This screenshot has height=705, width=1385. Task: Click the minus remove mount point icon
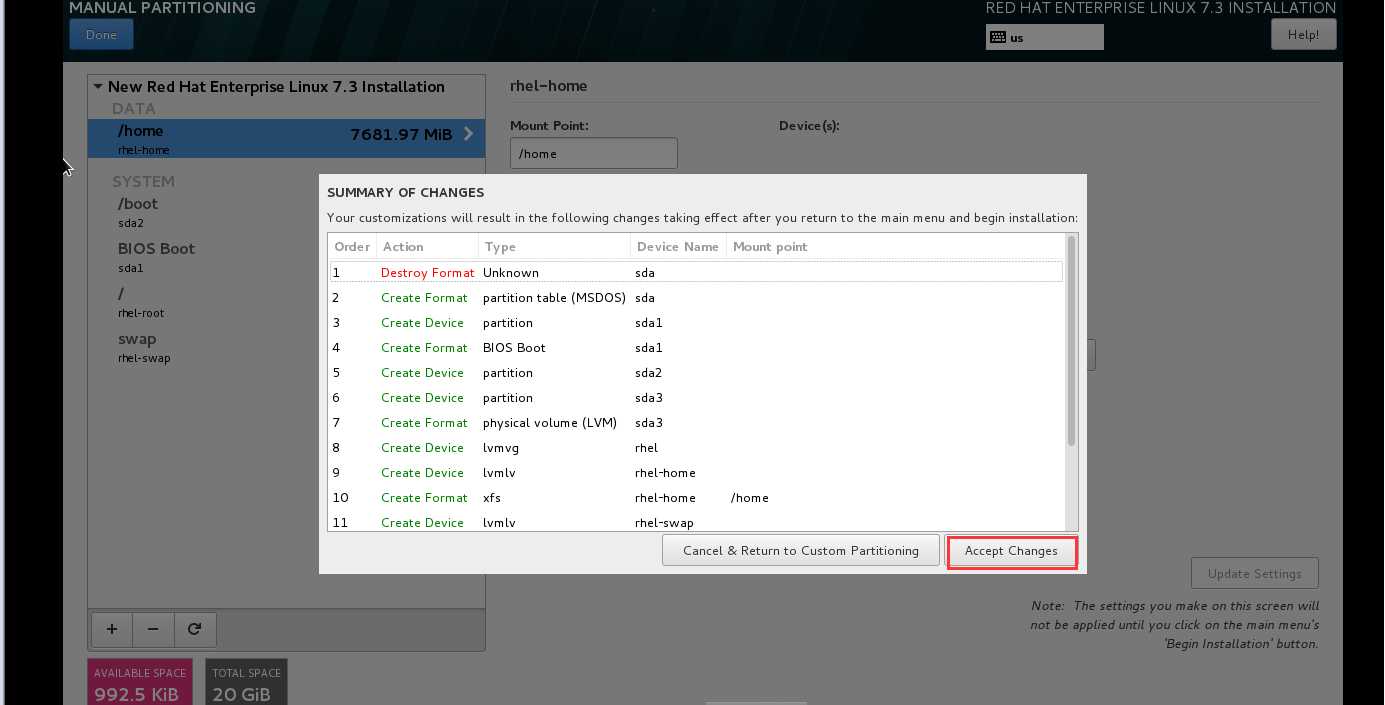[153, 629]
